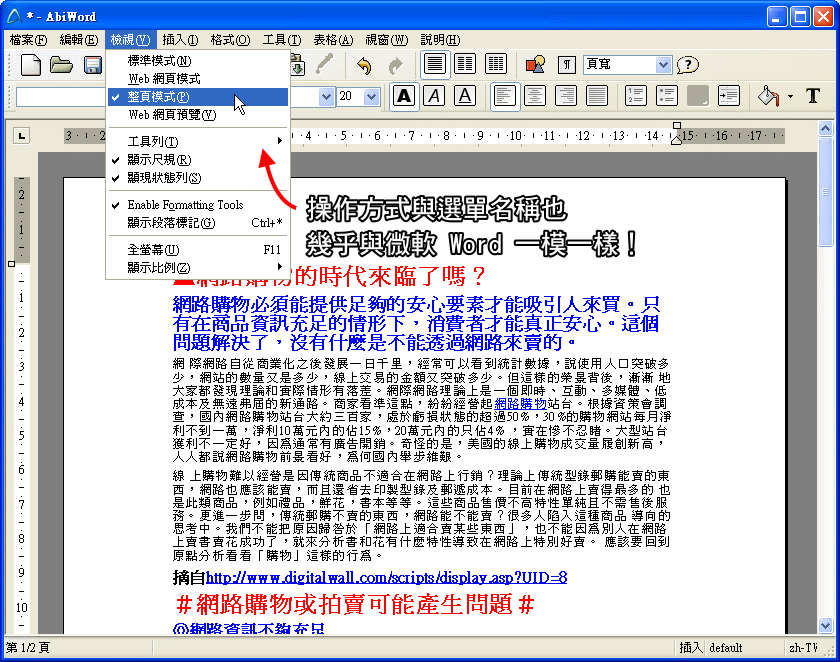
Task: Open the font size dropdown arrow
Action: coord(371,96)
